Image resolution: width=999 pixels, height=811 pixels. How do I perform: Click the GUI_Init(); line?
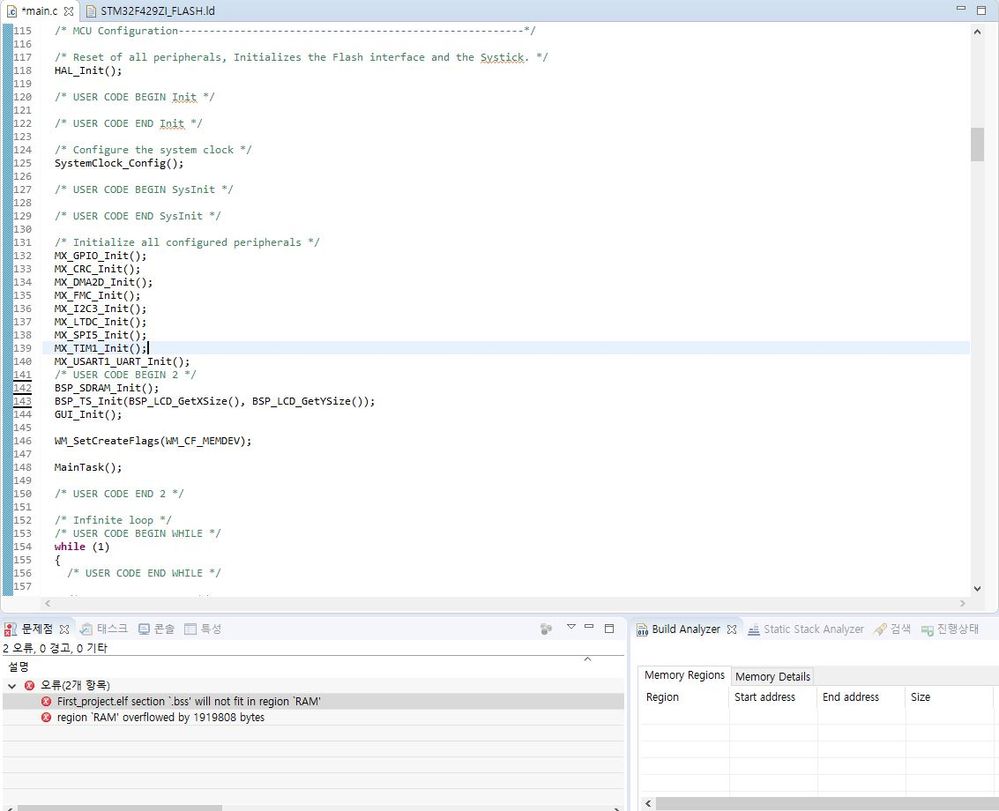(x=88, y=414)
